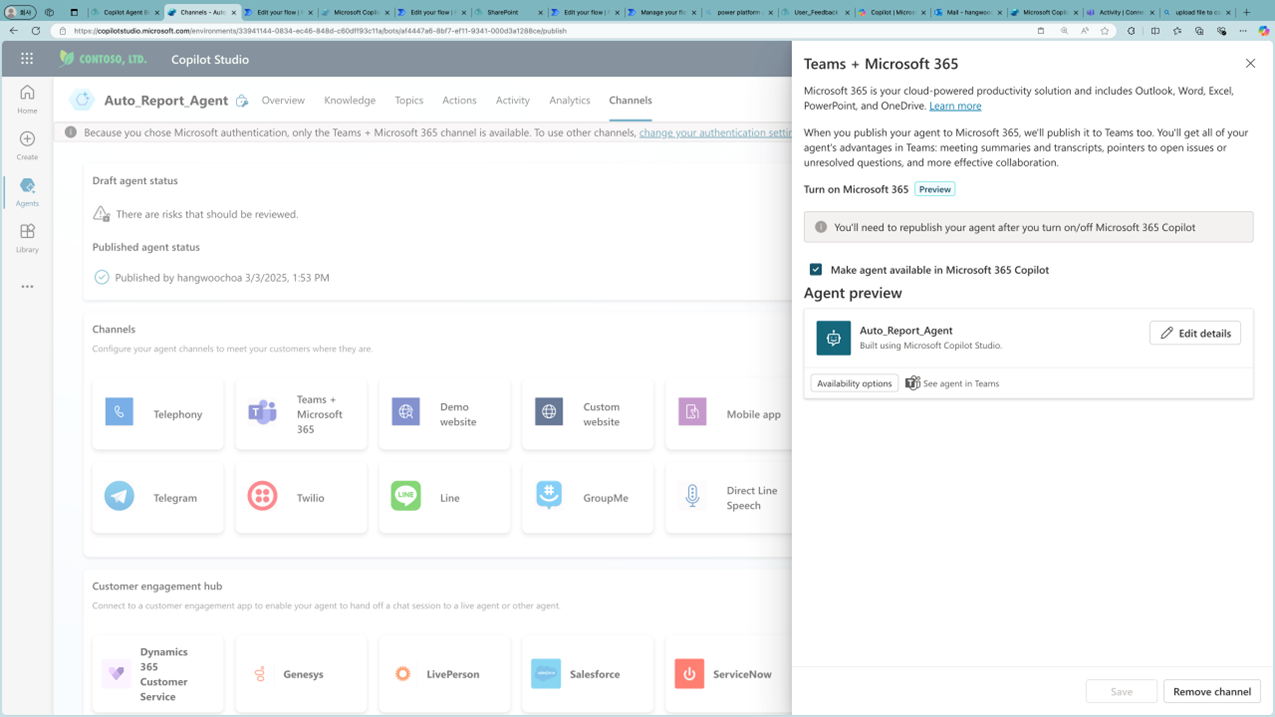
Task: Select the Line channel icon
Action: (x=405, y=496)
